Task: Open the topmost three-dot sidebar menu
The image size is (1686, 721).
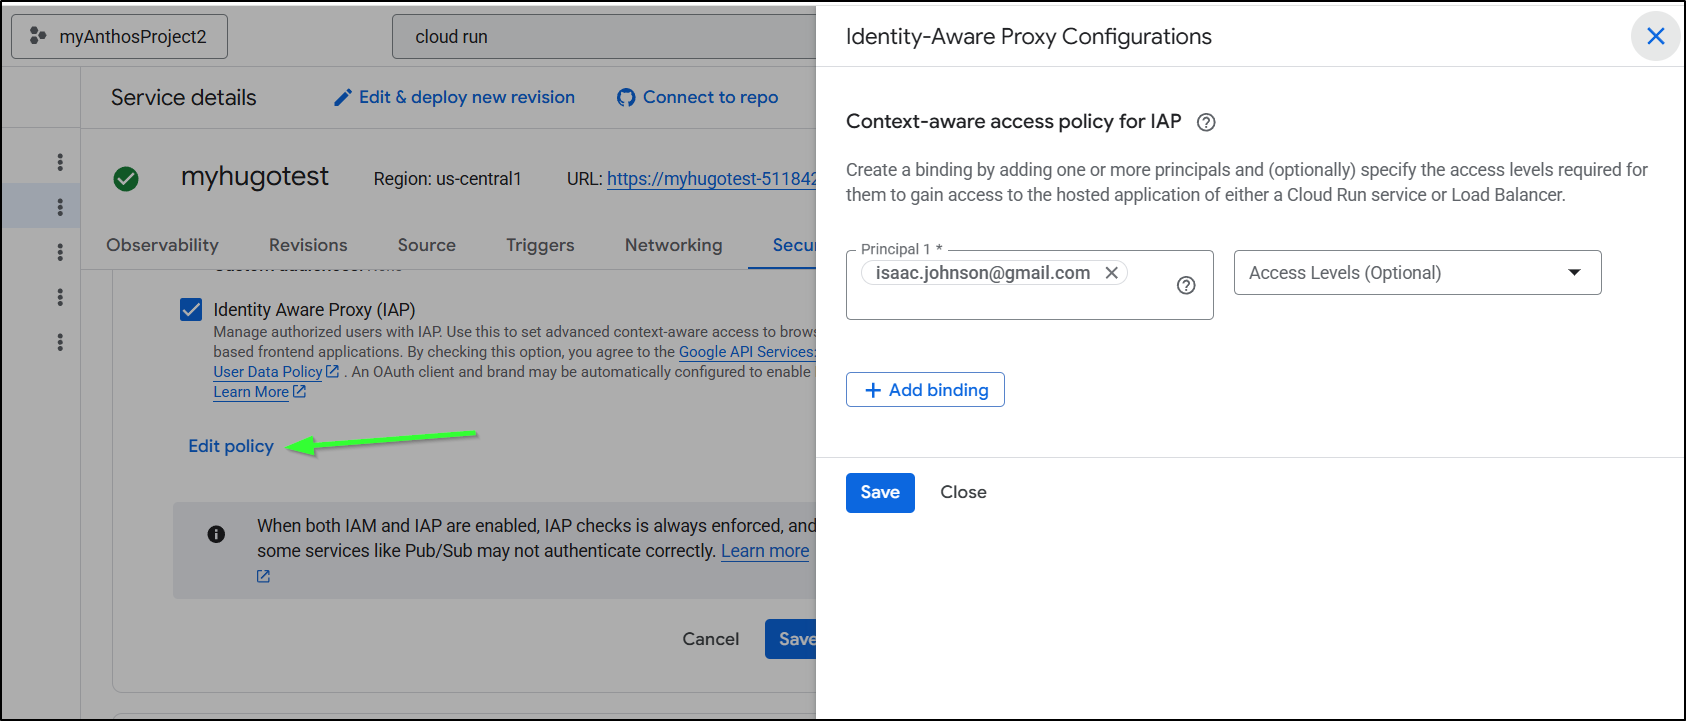Action: click(60, 162)
